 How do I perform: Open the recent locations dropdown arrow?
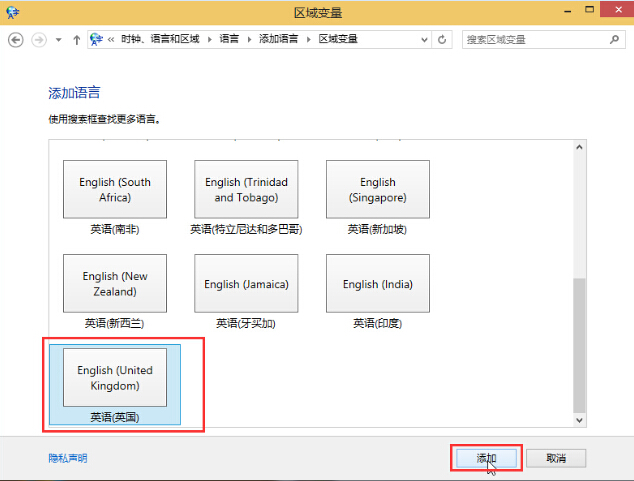tap(59, 39)
